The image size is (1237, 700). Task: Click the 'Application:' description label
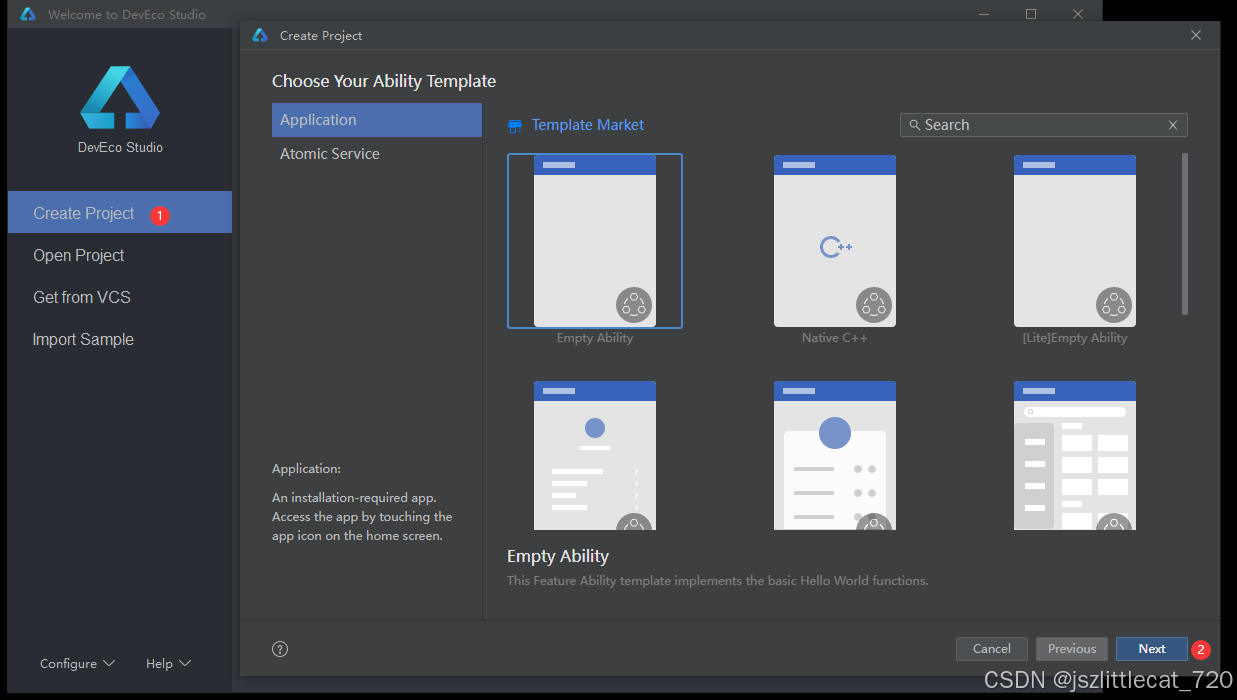(306, 469)
